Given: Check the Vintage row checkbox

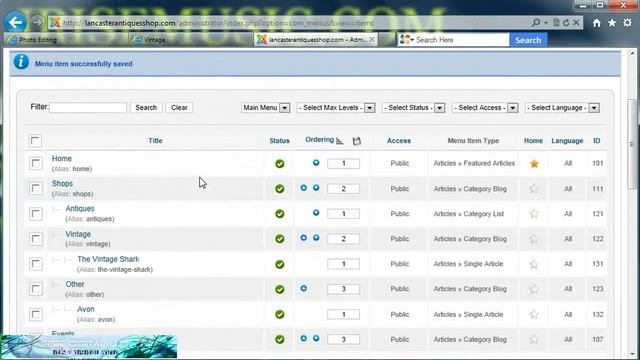Looking at the screenshot, I should pyautogui.click(x=36, y=239).
